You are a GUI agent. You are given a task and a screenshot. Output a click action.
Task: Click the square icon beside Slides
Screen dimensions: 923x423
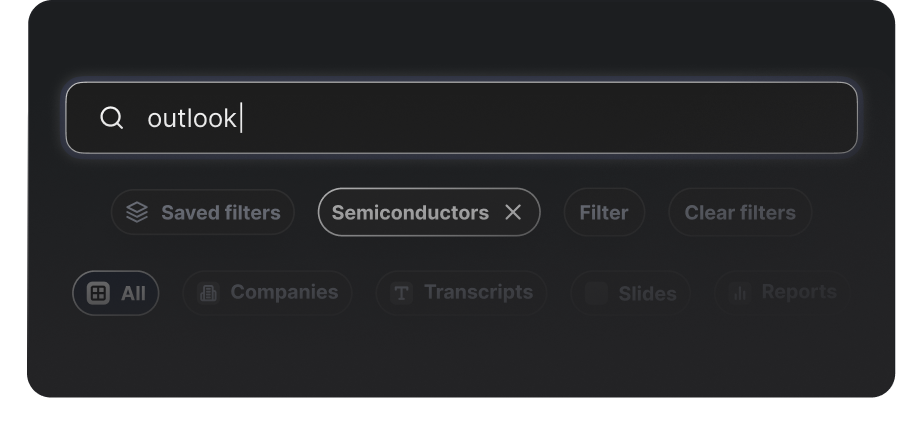pos(596,293)
